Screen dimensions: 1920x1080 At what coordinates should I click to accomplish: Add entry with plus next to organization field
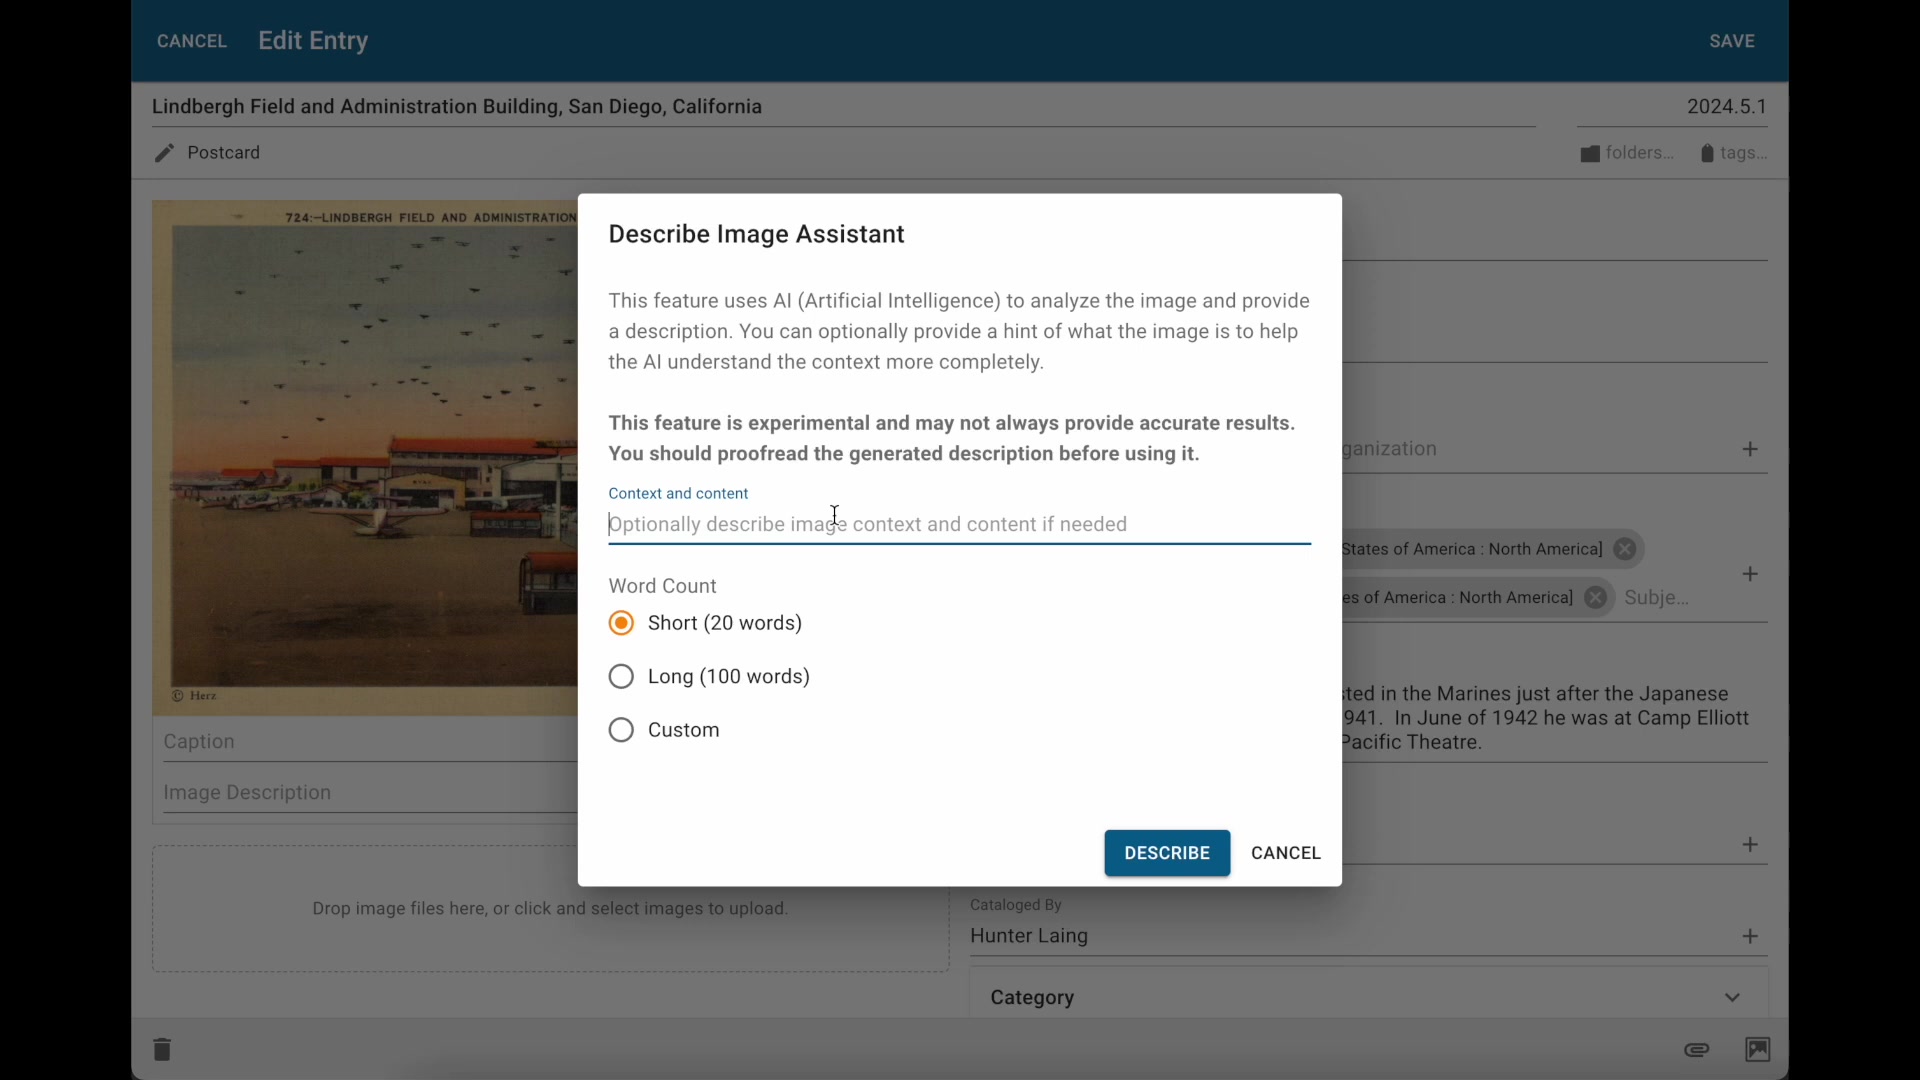click(x=1750, y=449)
